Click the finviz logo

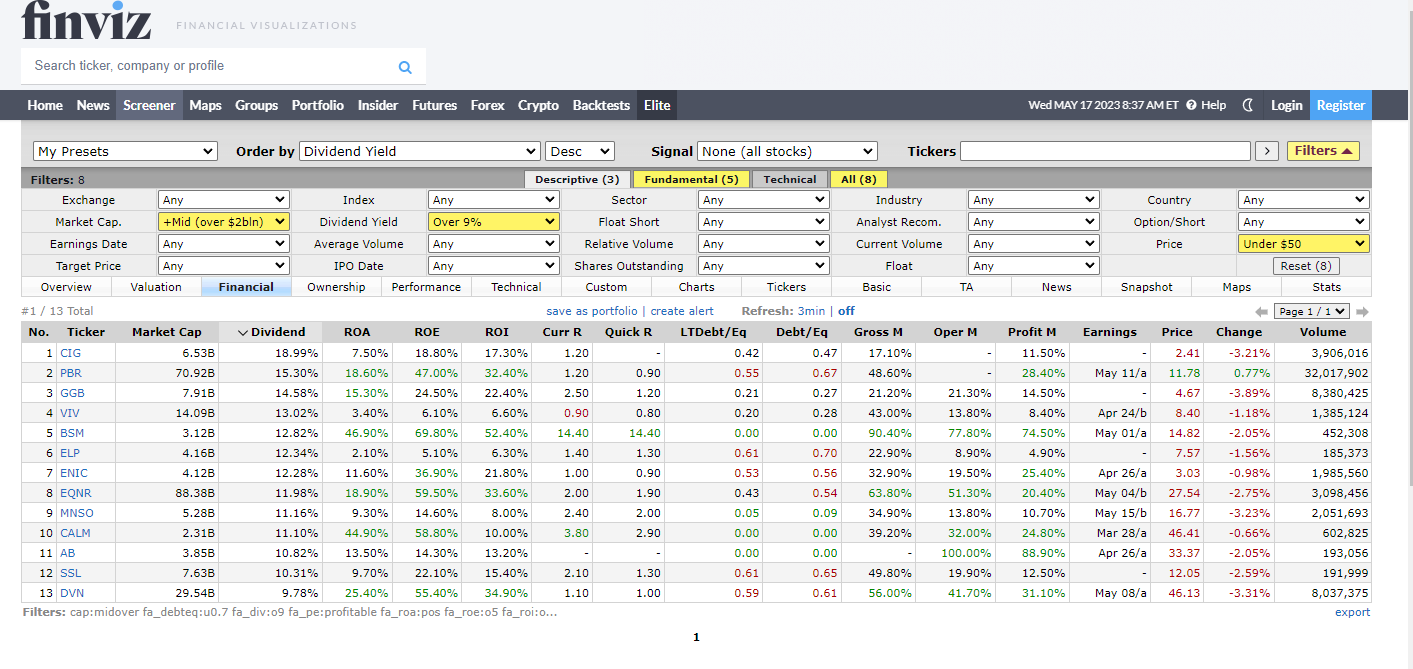click(x=86, y=20)
